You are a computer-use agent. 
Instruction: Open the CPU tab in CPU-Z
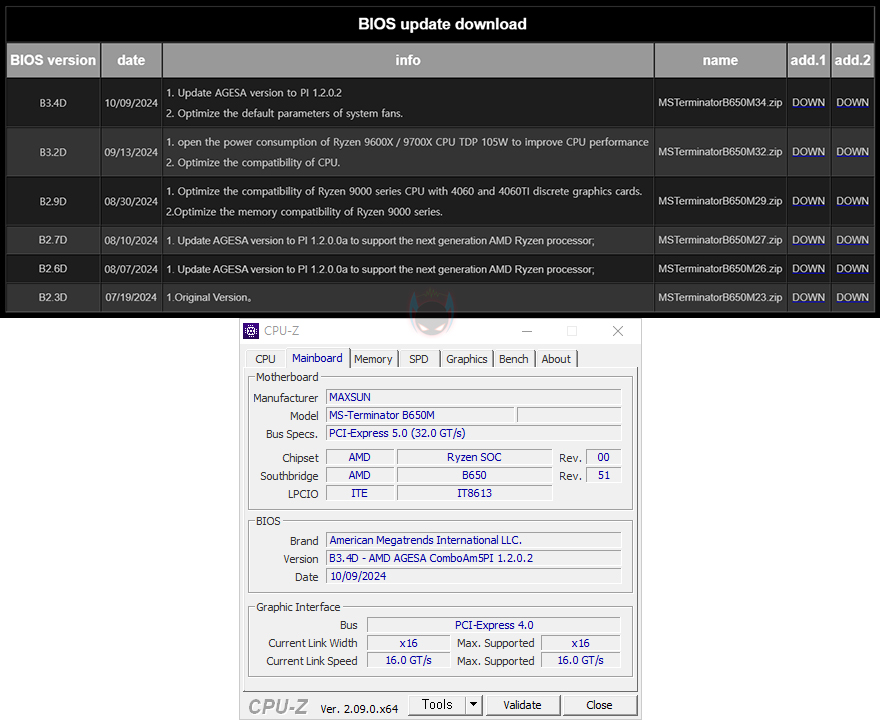265,359
